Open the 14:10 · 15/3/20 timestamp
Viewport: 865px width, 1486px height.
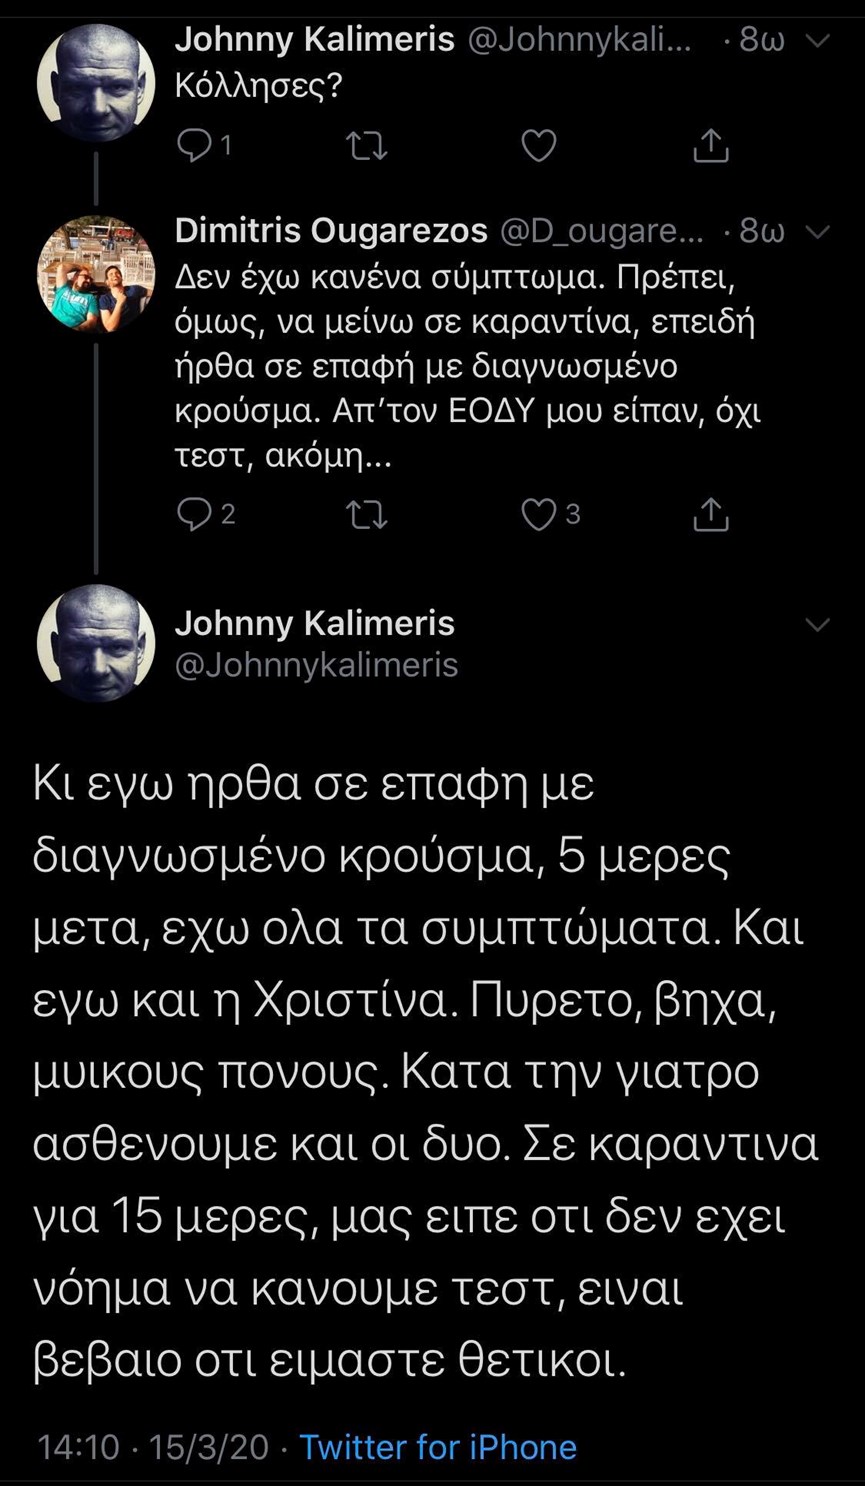coord(153,1447)
